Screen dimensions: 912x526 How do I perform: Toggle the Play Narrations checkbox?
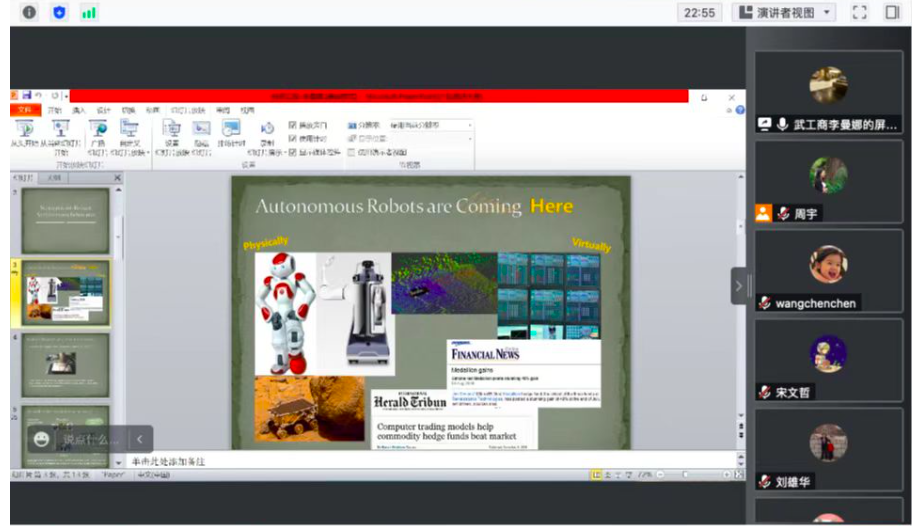(x=293, y=125)
